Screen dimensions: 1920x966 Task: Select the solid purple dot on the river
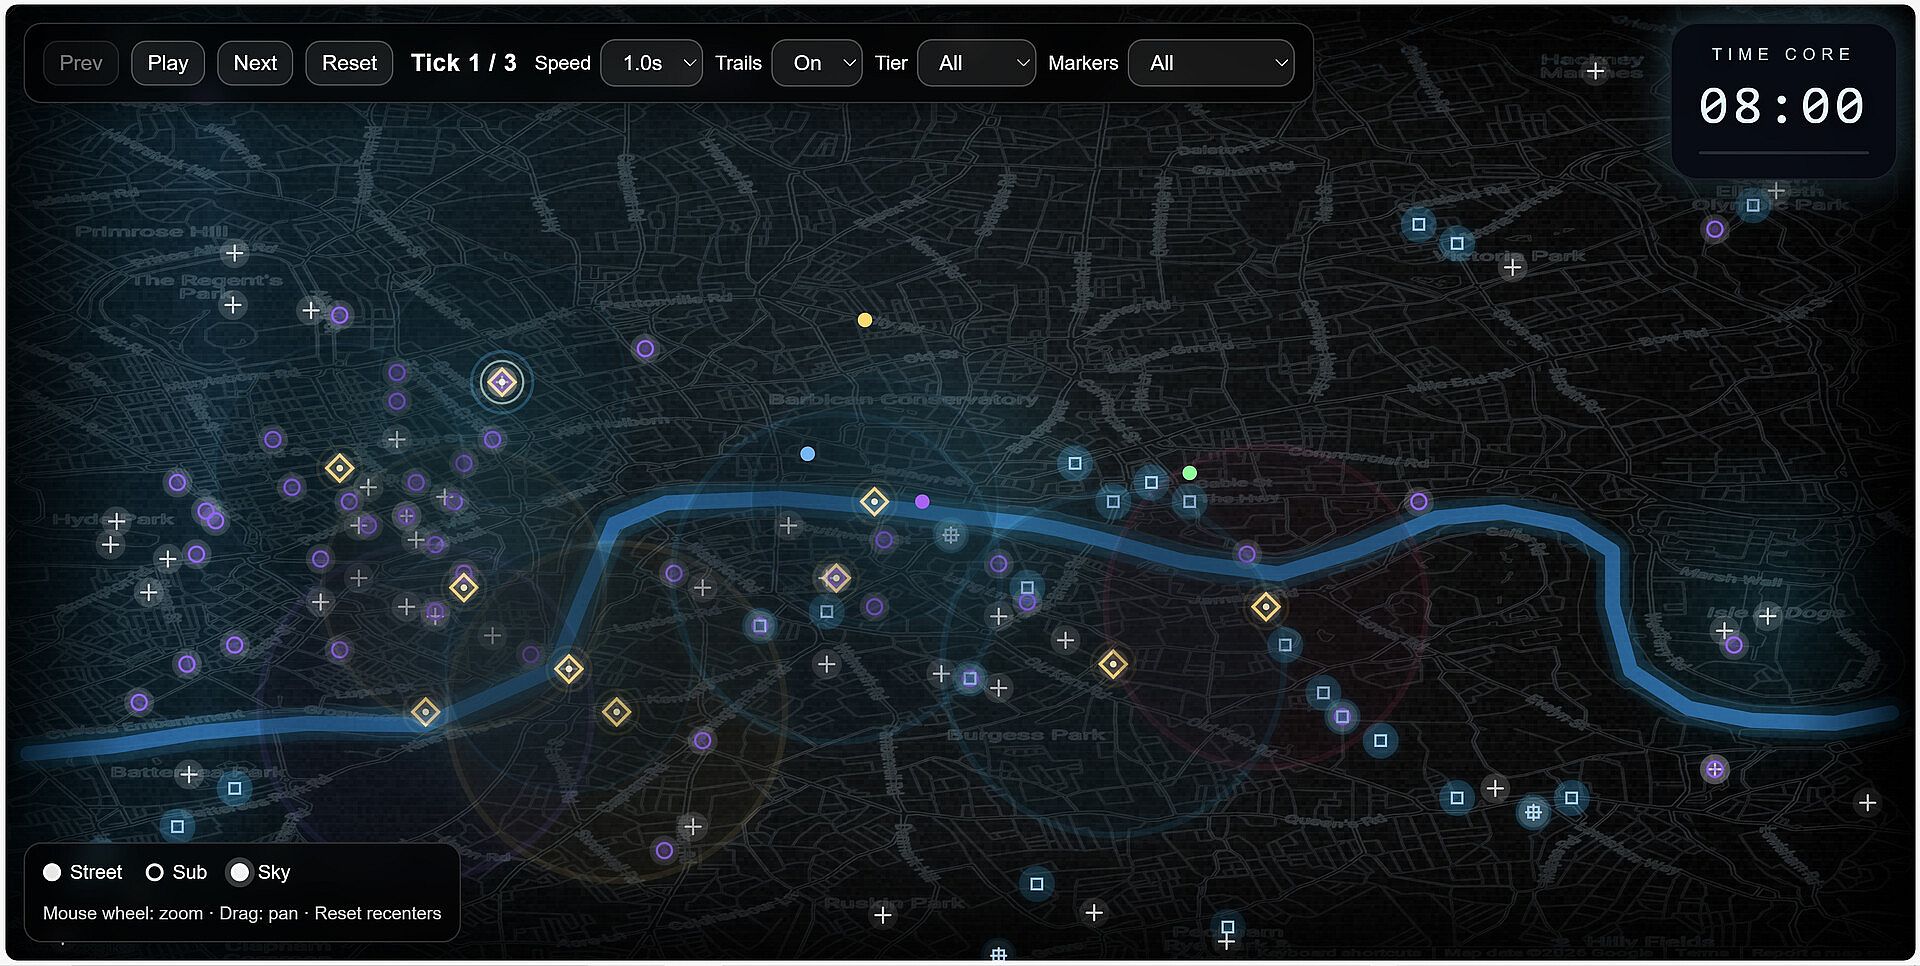pyautogui.click(x=922, y=502)
